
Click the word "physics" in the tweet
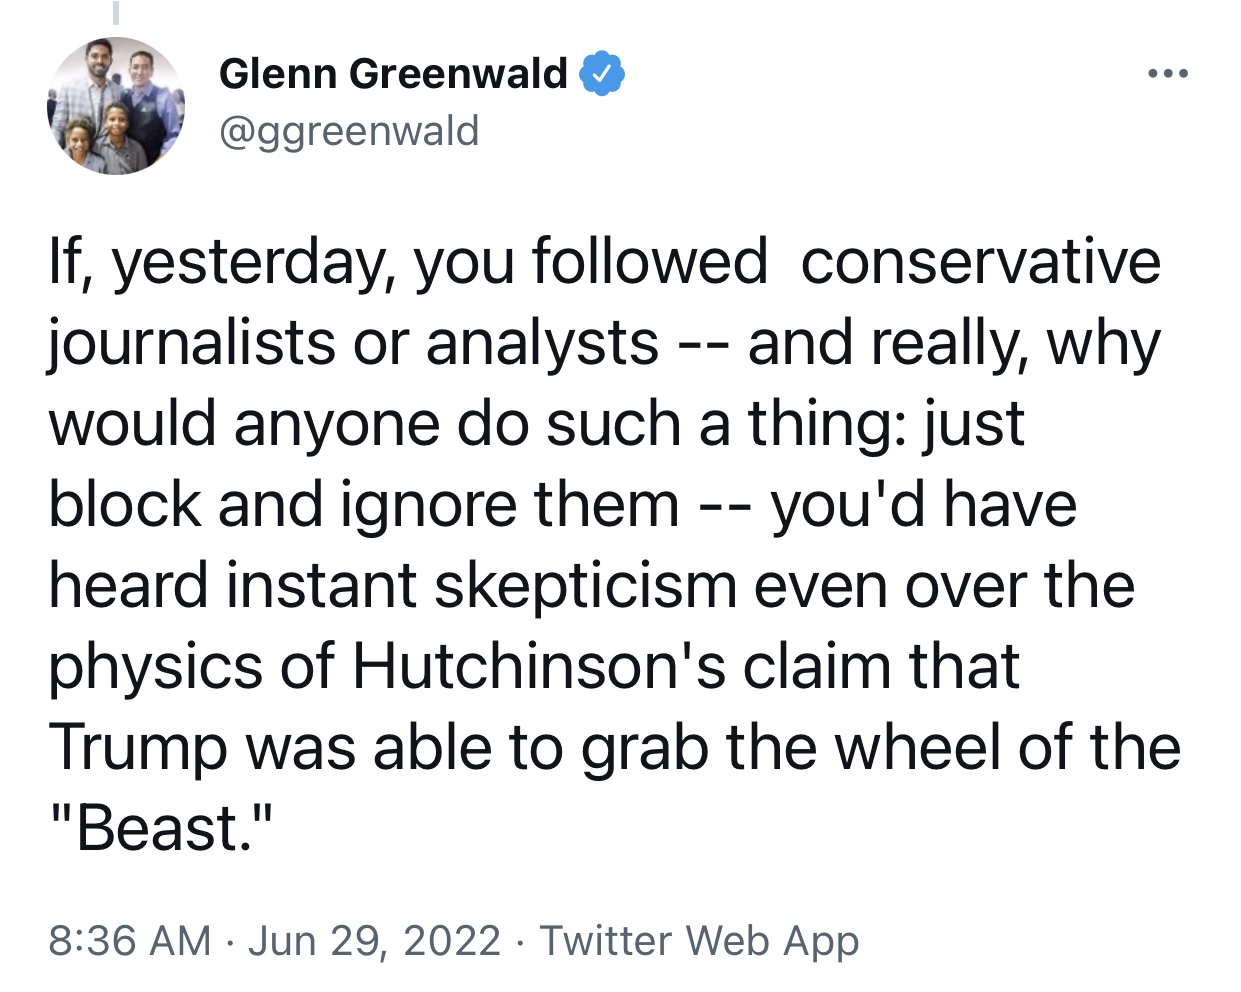tap(157, 668)
